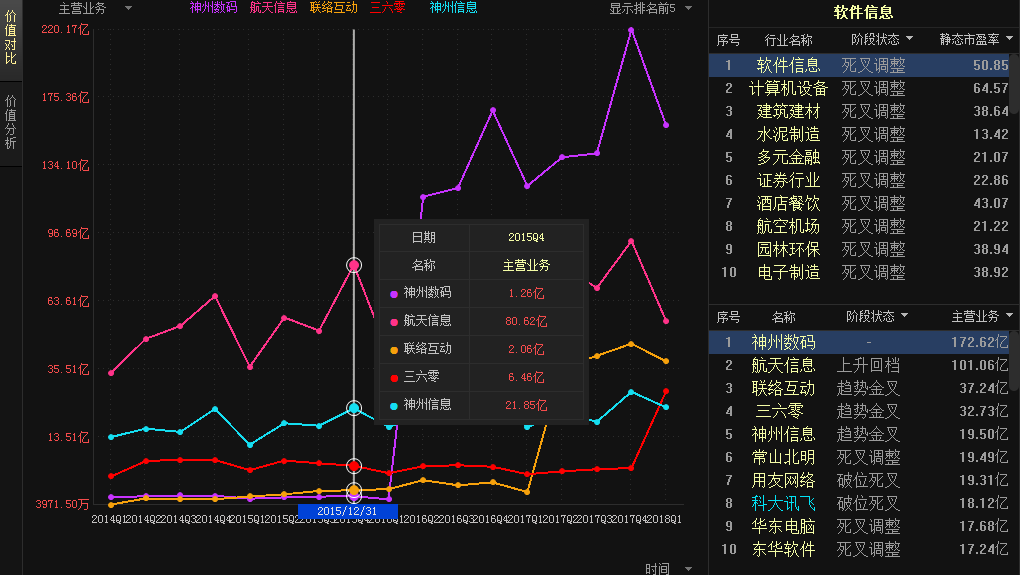Click the 上升回档 status for 航天信息
Image resolution: width=1020 pixels, height=575 pixels.
[x=868, y=365]
